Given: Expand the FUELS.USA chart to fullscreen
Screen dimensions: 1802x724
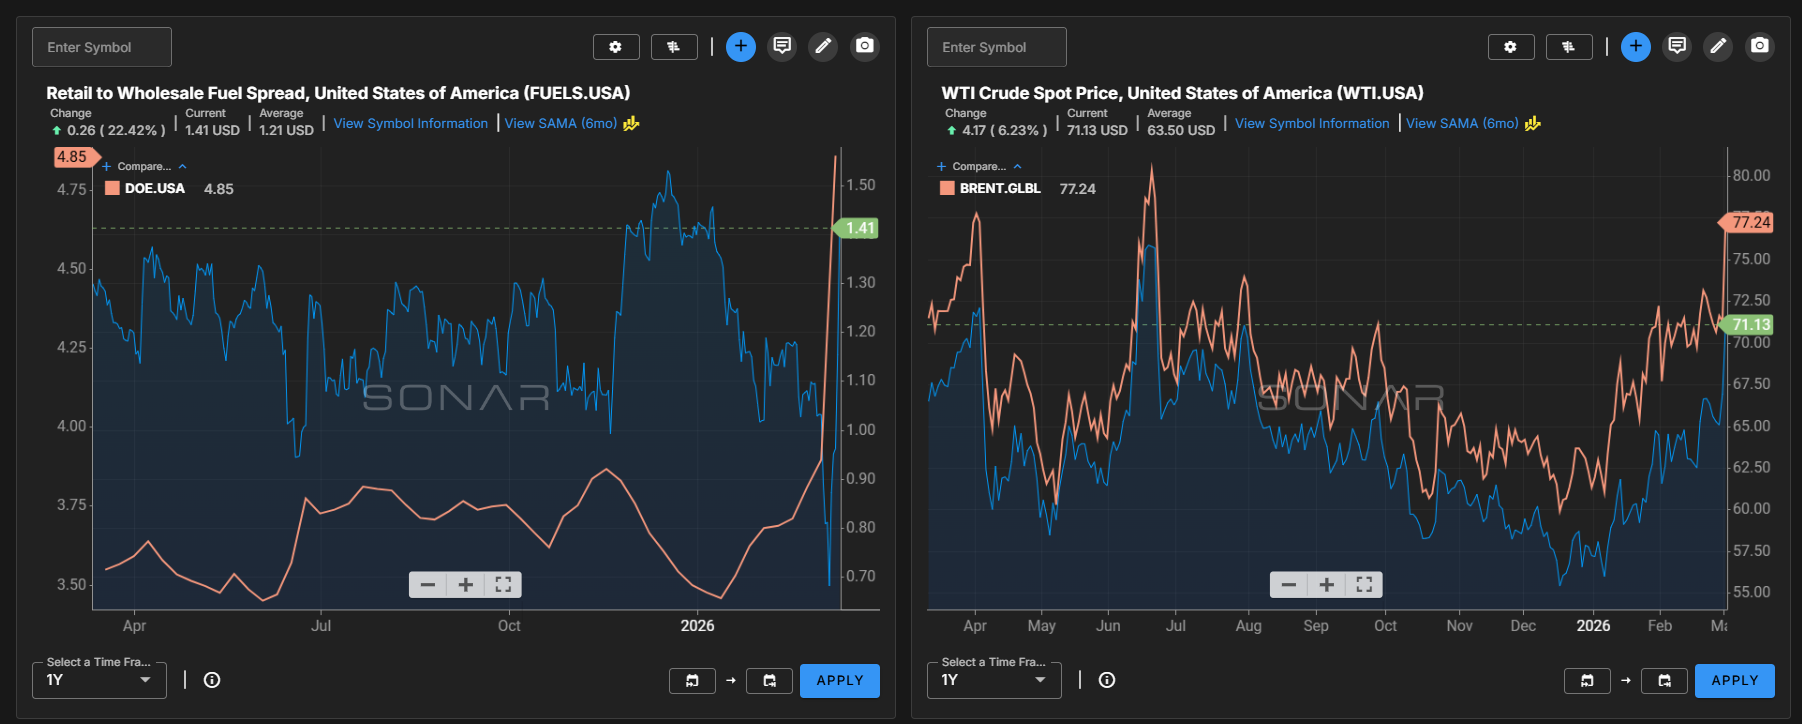Looking at the screenshot, I should (503, 585).
